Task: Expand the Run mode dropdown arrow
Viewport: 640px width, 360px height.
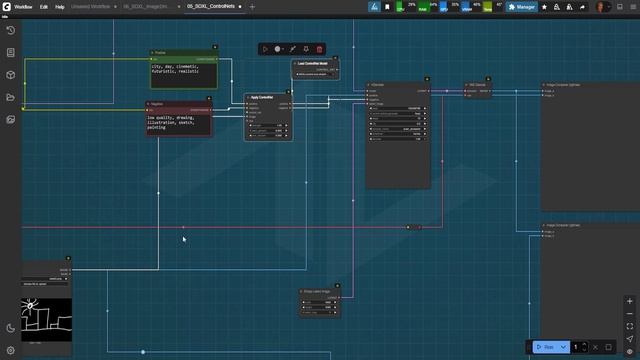Action: pos(563,347)
